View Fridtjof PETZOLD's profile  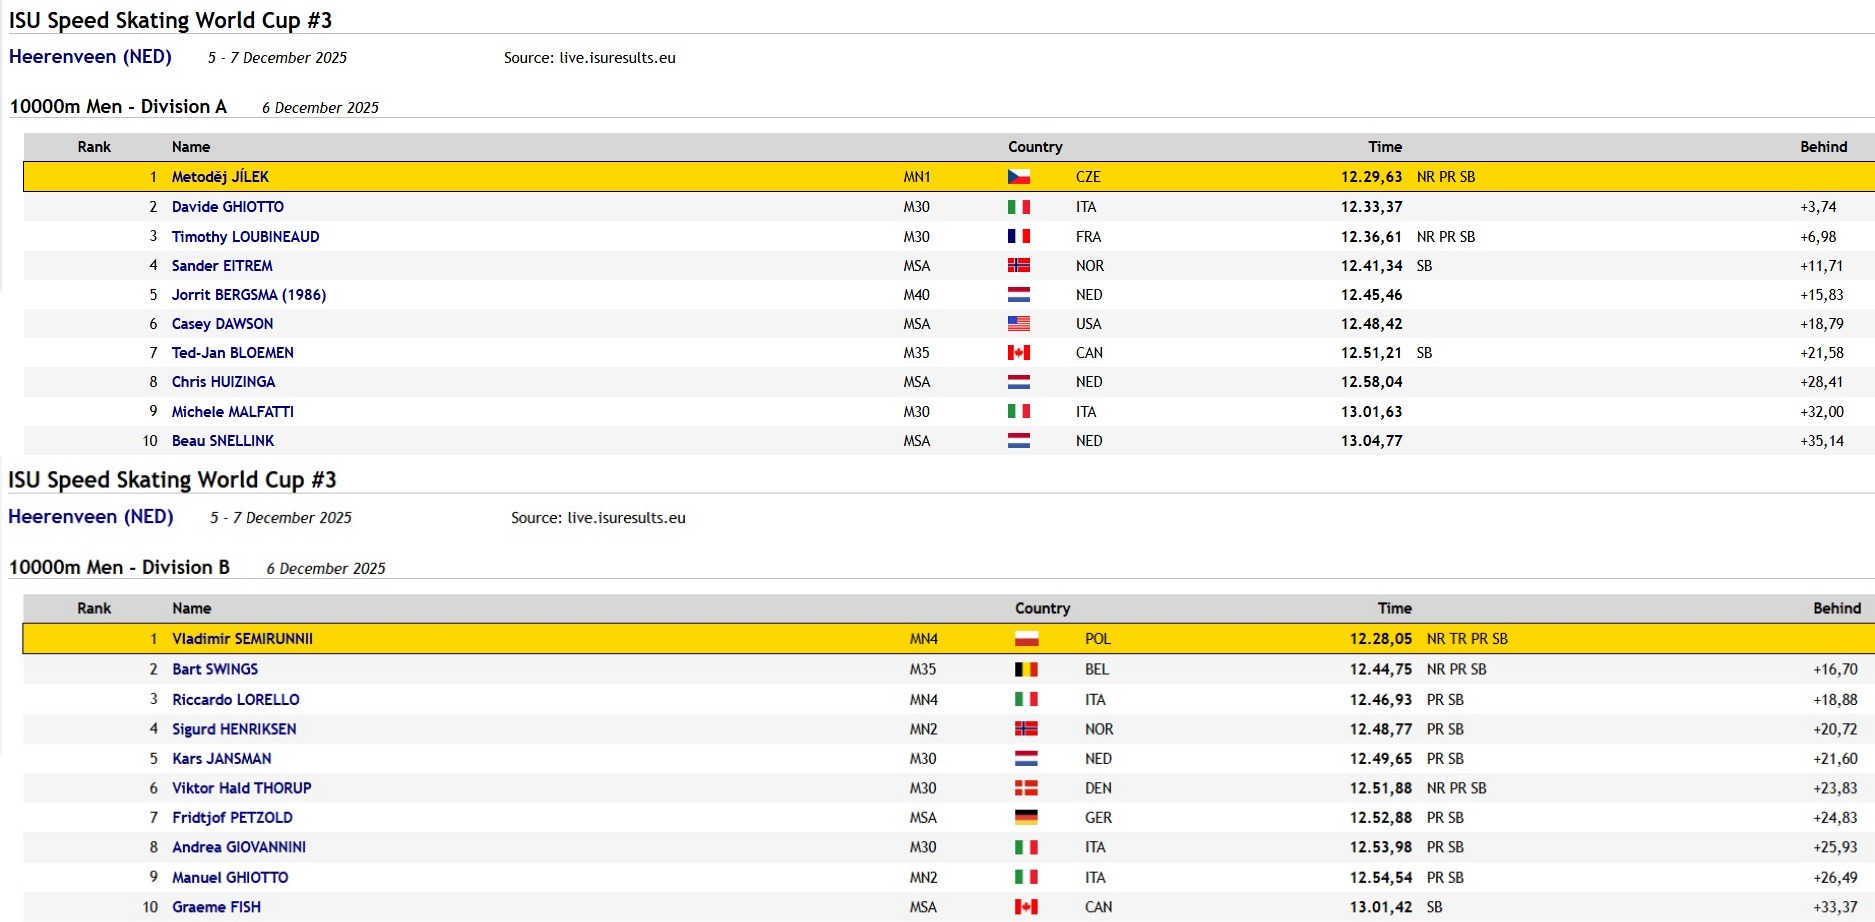pos(232,818)
